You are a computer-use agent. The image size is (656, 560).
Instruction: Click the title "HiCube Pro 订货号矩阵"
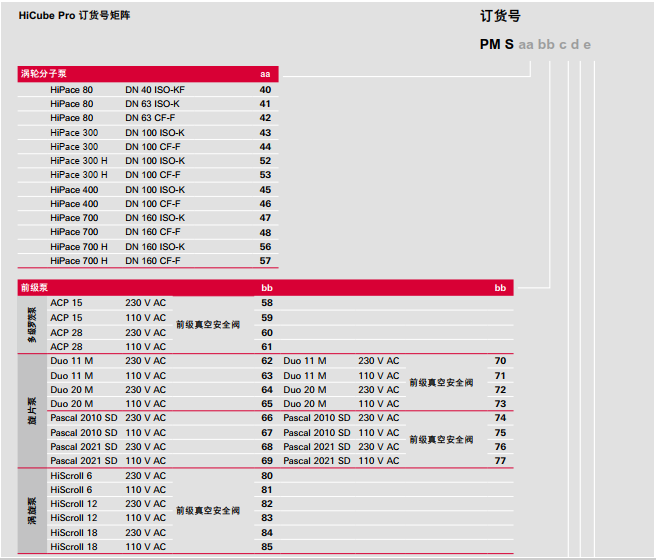pos(74,15)
